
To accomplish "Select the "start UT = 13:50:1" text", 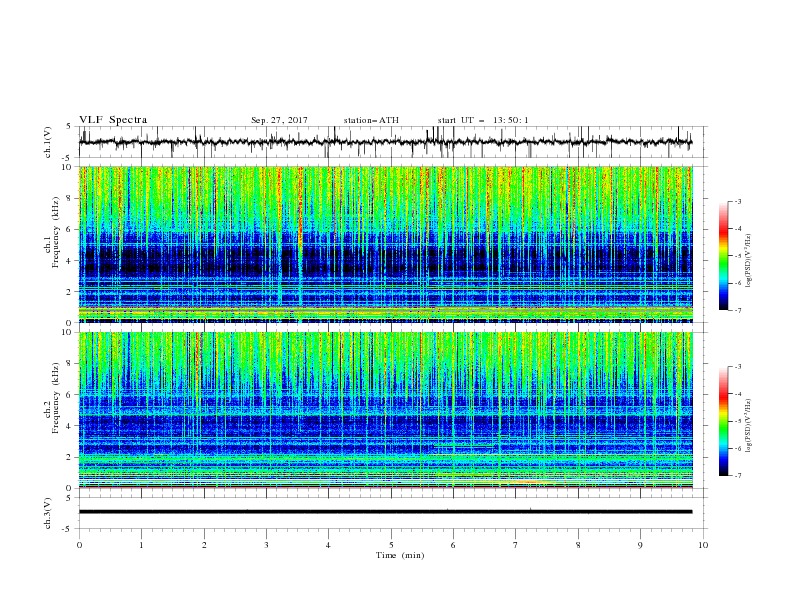I will (x=483, y=120).
